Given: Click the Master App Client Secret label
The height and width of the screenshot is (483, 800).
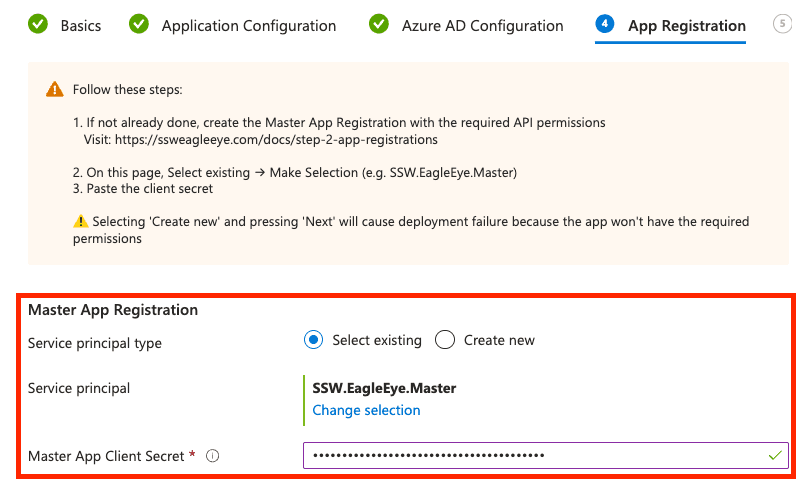Looking at the screenshot, I should click(106, 456).
